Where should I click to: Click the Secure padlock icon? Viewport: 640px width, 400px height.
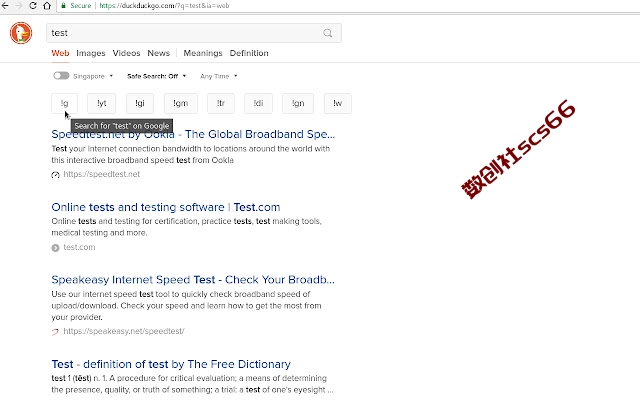point(63,6)
